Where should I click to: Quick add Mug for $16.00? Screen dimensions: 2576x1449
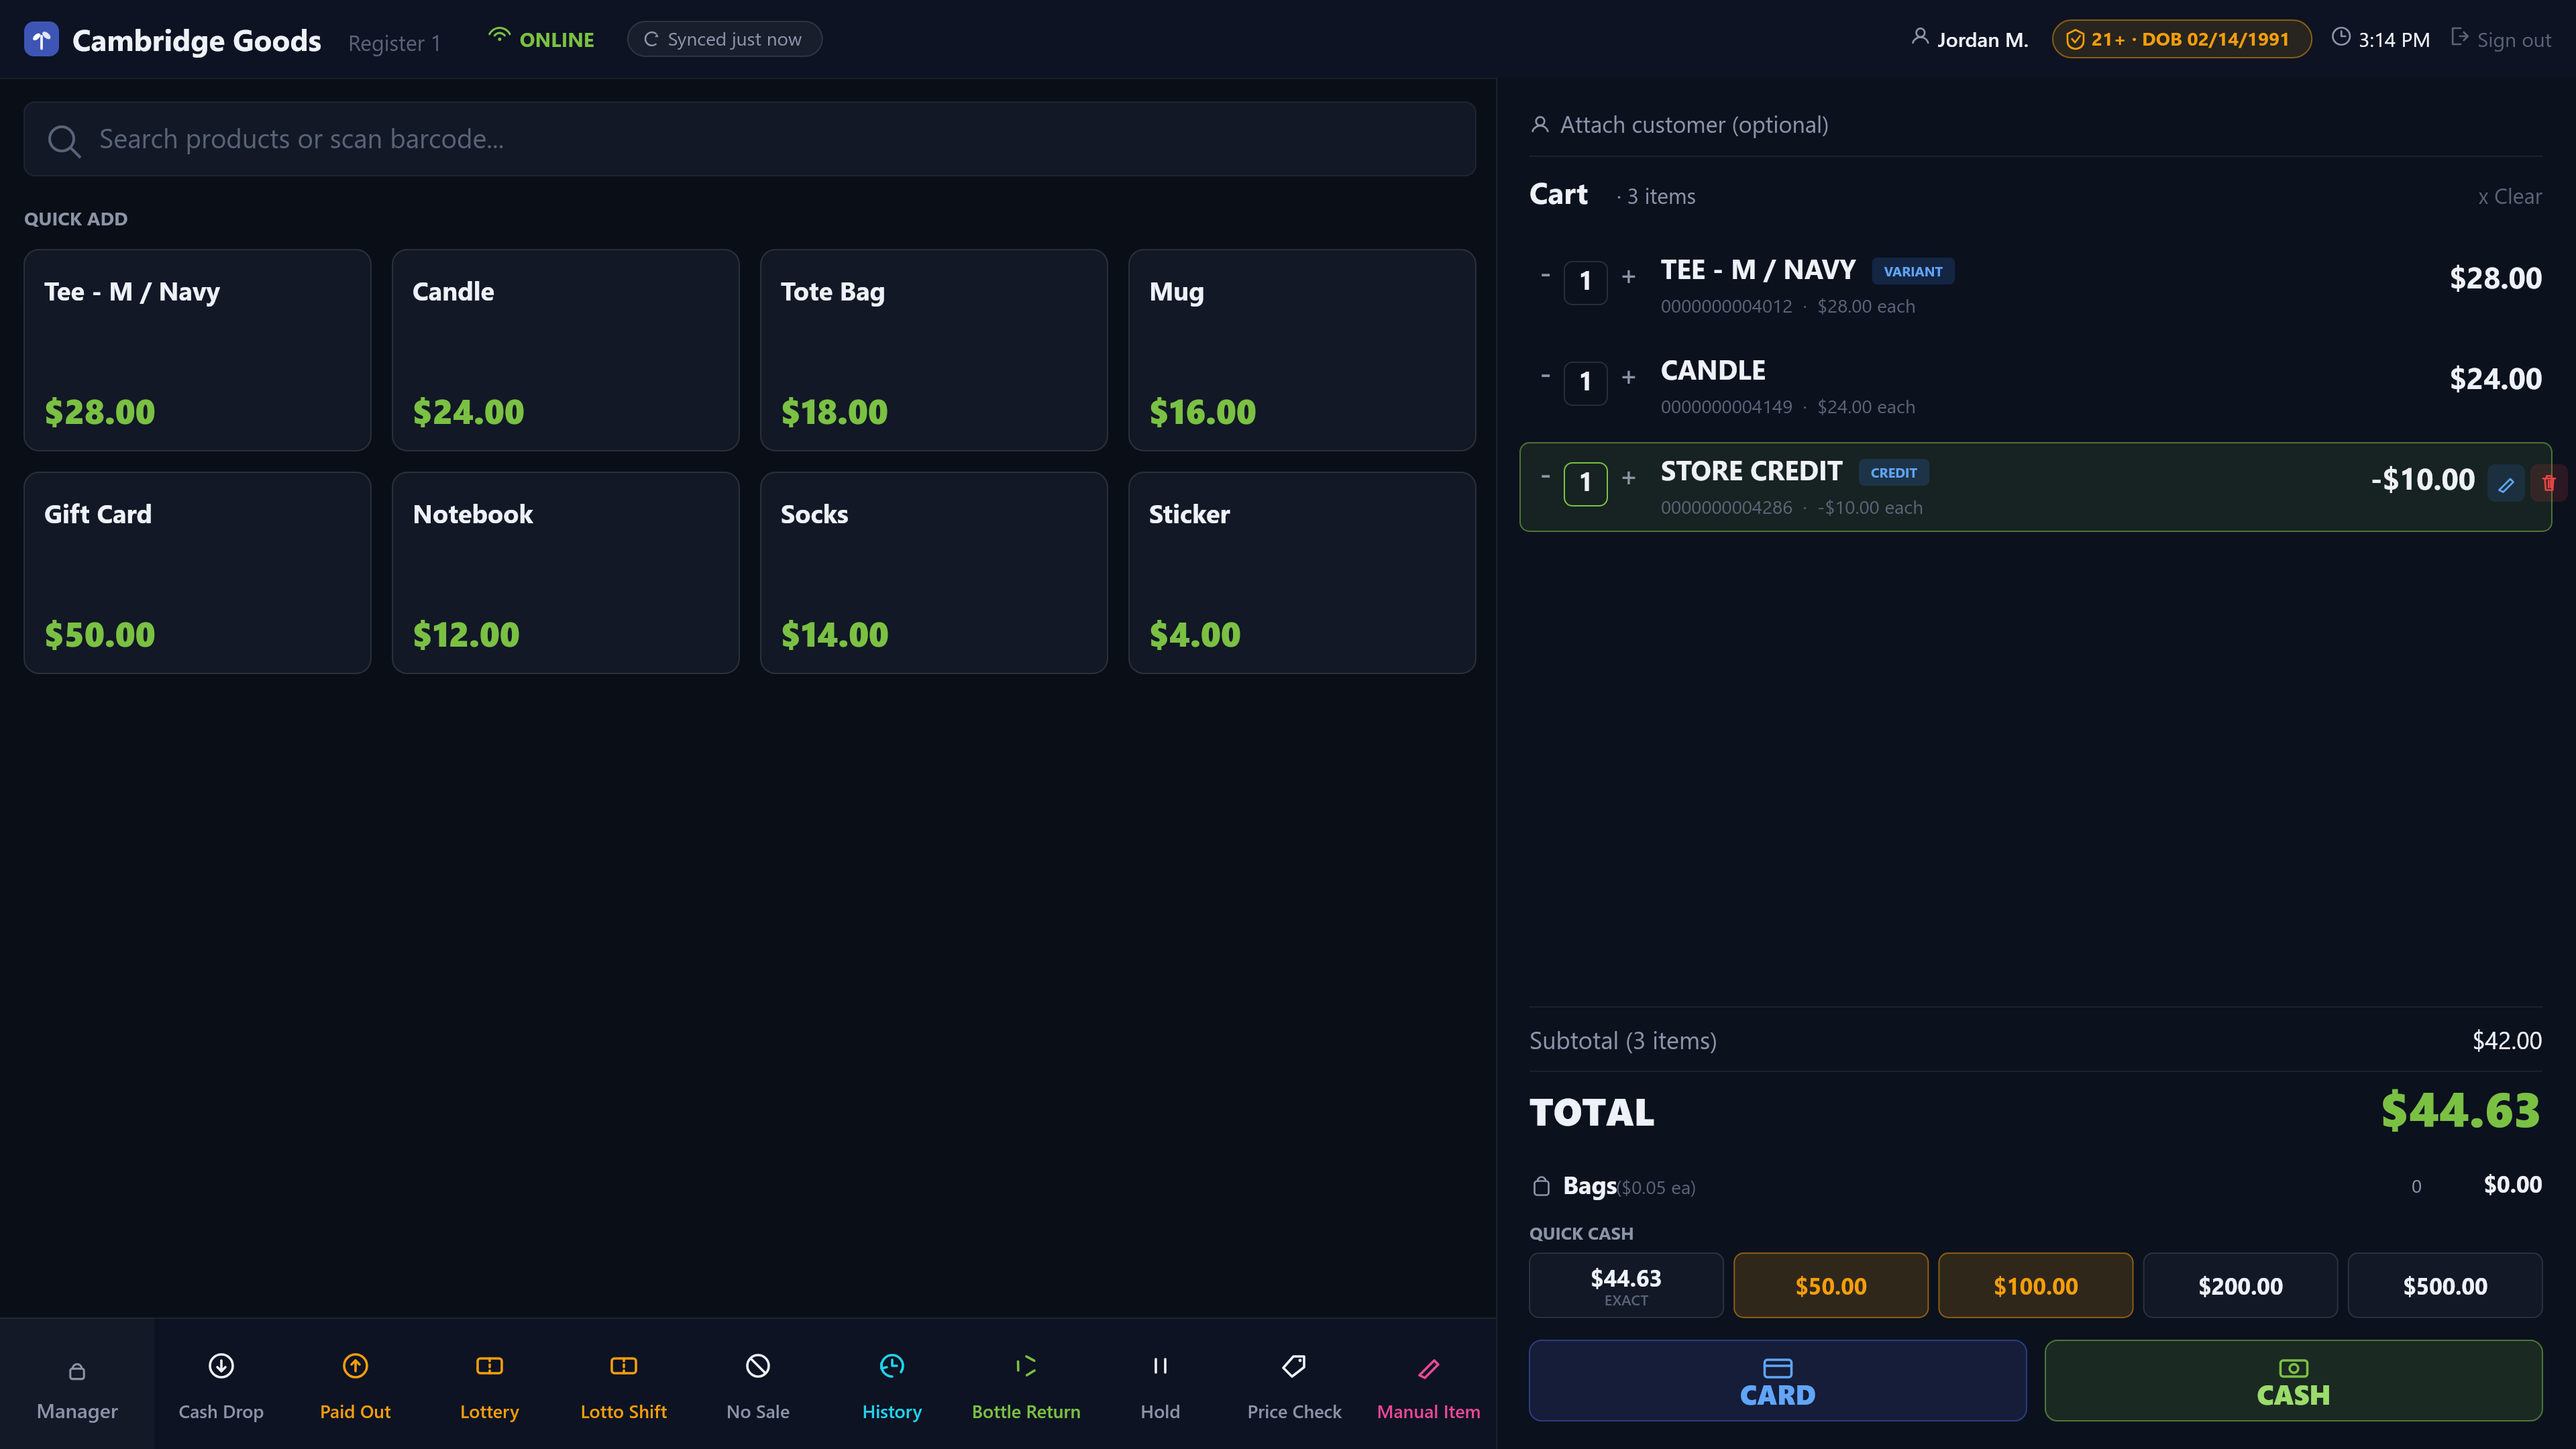[x=1301, y=350]
